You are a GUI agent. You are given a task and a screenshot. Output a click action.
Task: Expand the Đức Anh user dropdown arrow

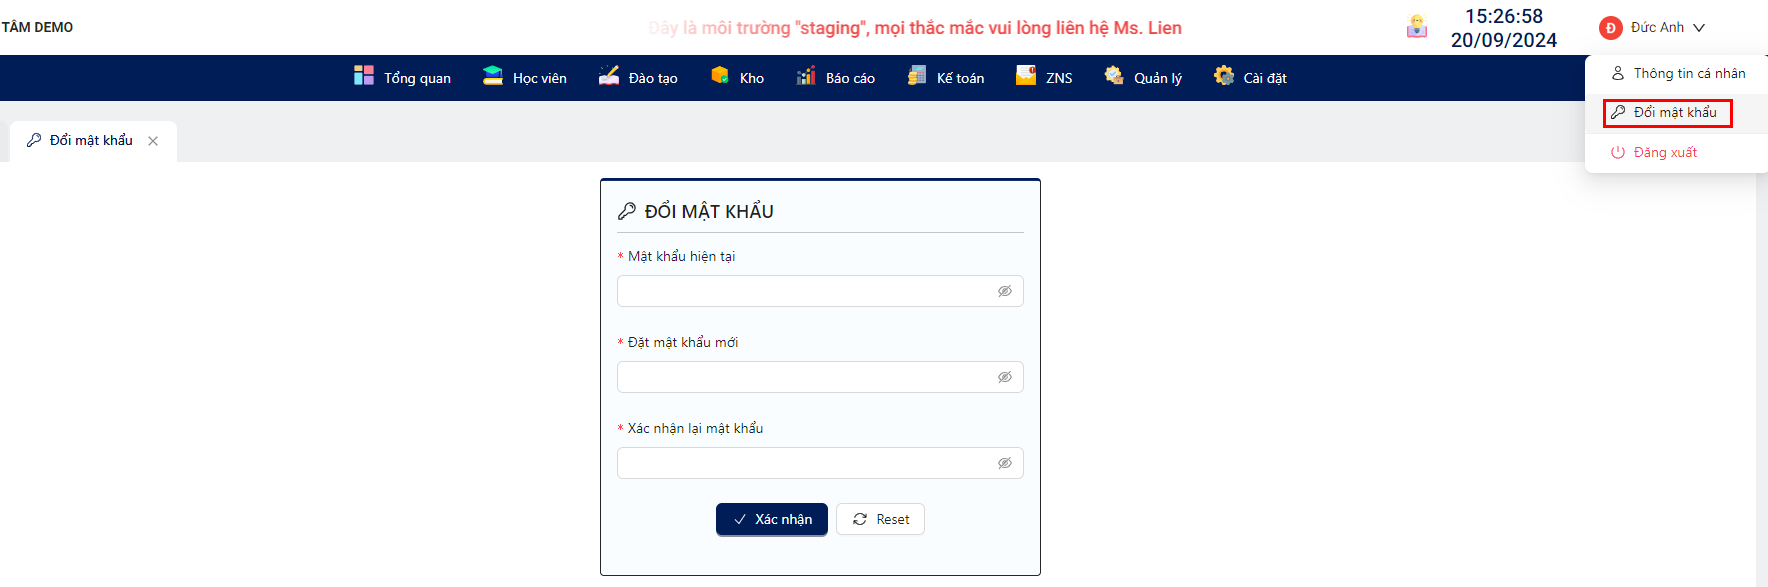[1699, 28]
